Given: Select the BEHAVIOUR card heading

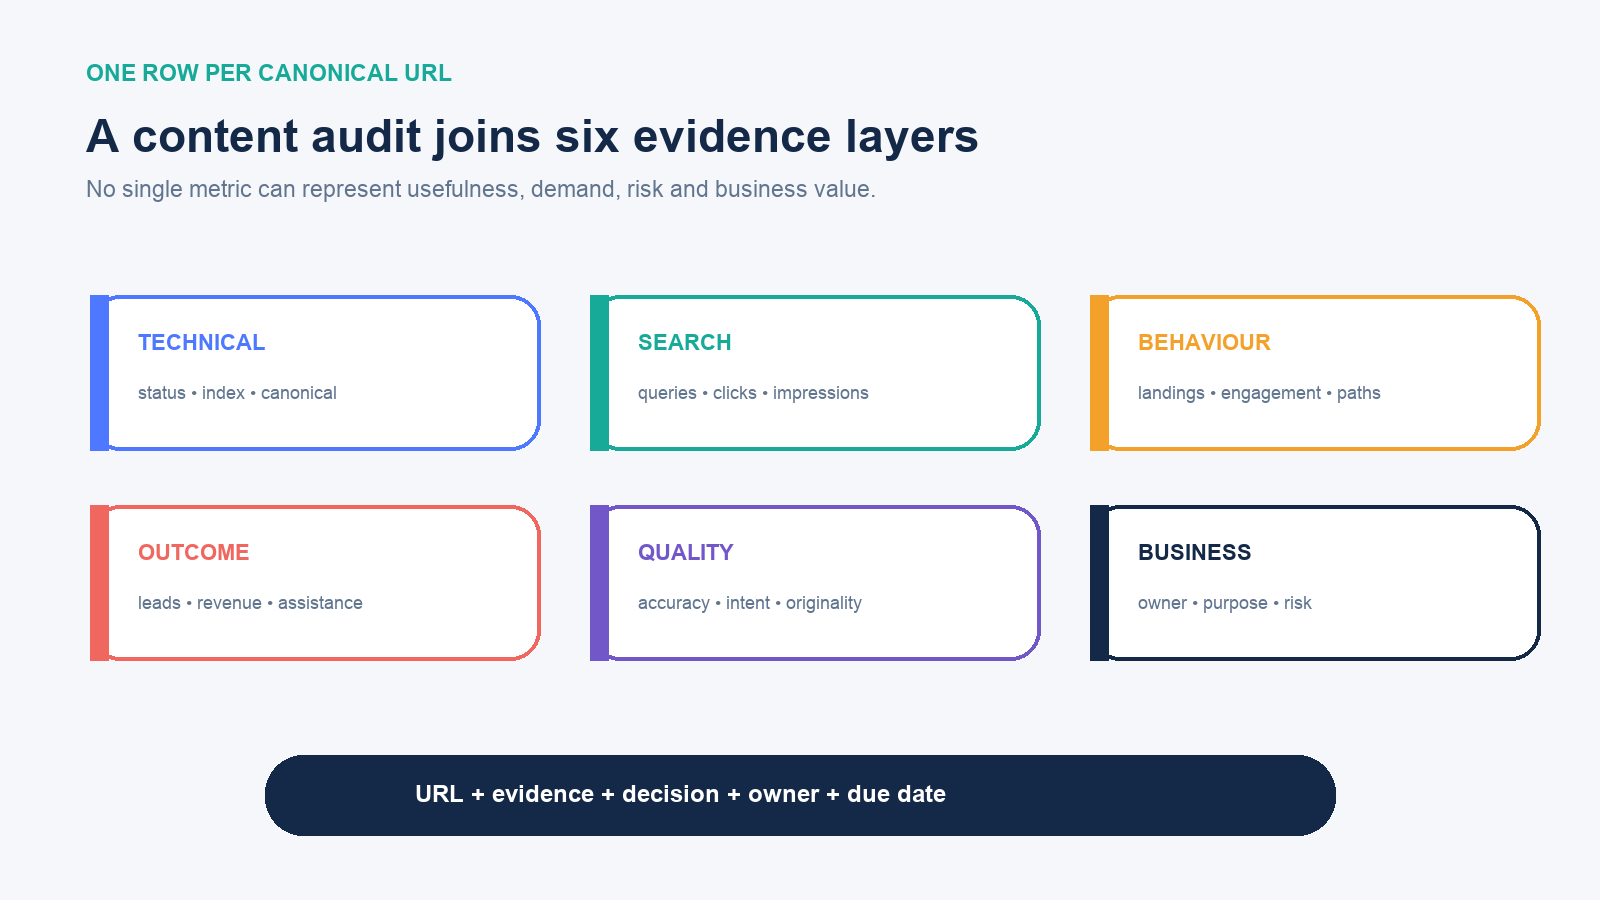Looking at the screenshot, I should pos(1204,342).
